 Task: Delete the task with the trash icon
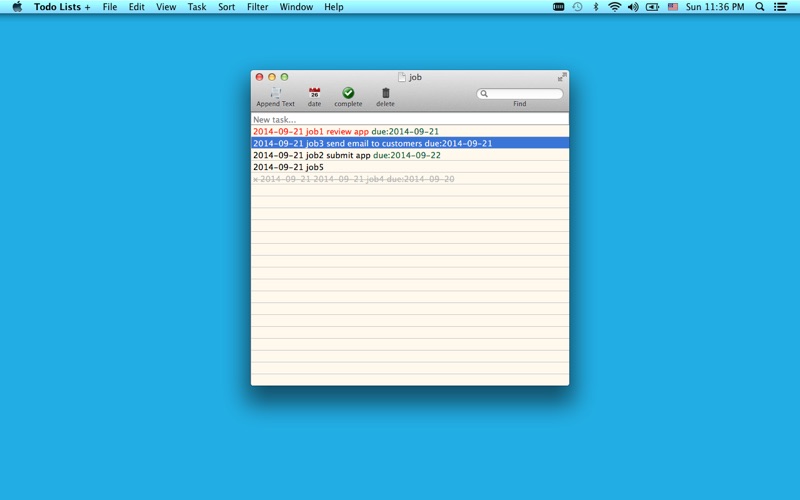[386, 93]
